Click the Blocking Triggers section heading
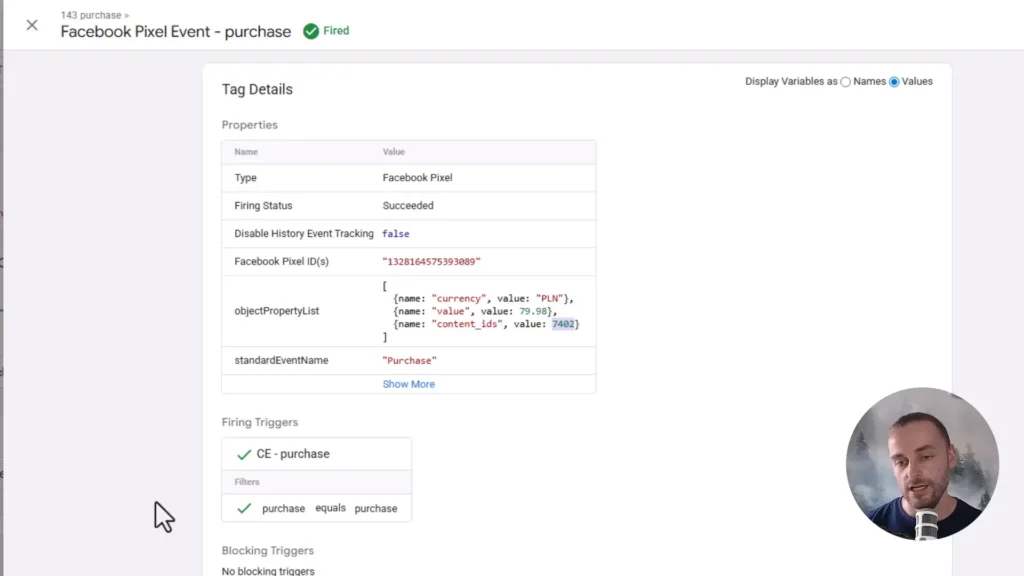The width and height of the screenshot is (1024, 576). pos(268,551)
